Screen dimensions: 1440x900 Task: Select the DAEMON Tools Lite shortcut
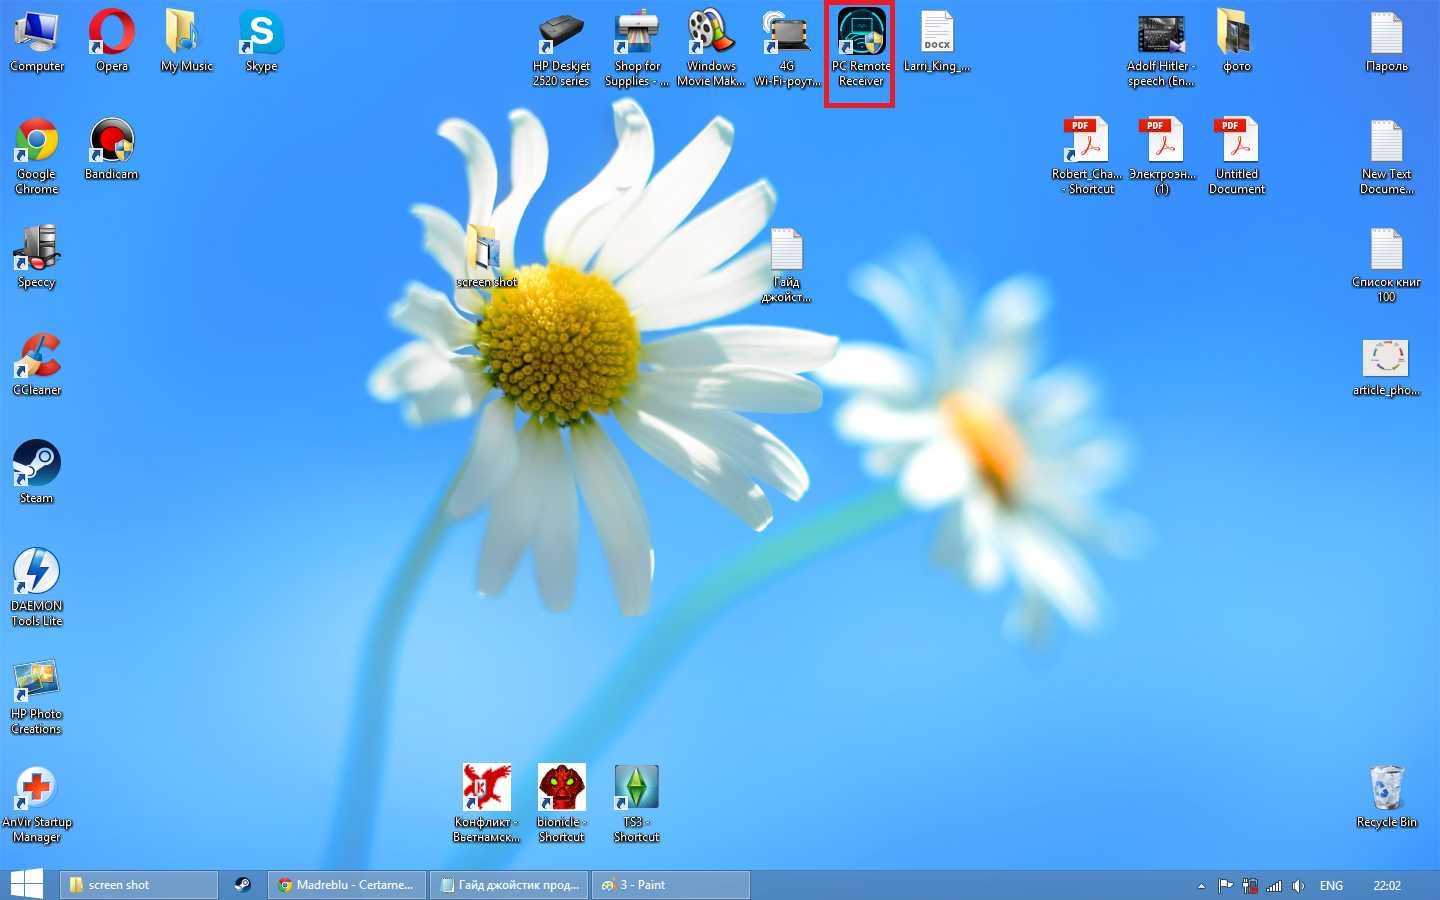37,589
